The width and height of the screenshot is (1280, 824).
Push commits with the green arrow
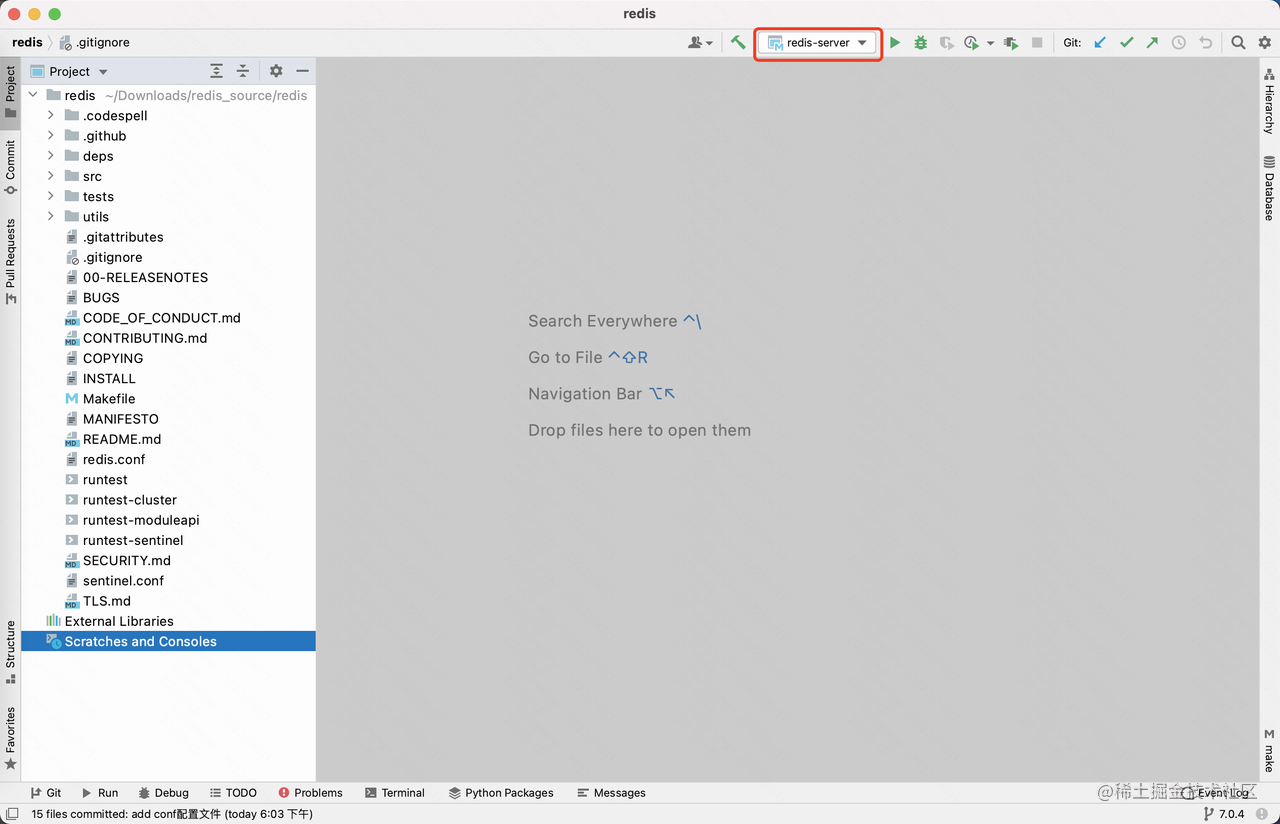click(x=1152, y=43)
